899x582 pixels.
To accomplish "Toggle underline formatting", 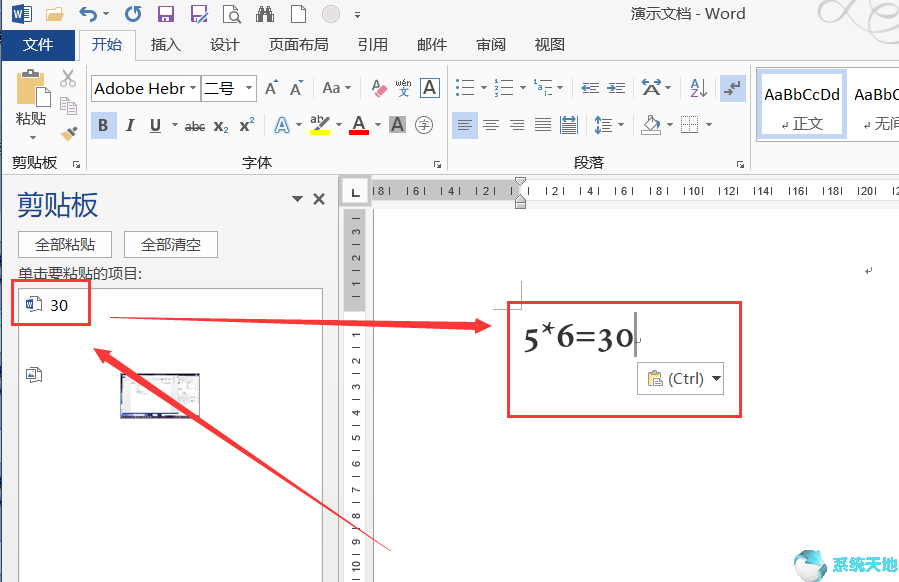I will pos(155,125).
